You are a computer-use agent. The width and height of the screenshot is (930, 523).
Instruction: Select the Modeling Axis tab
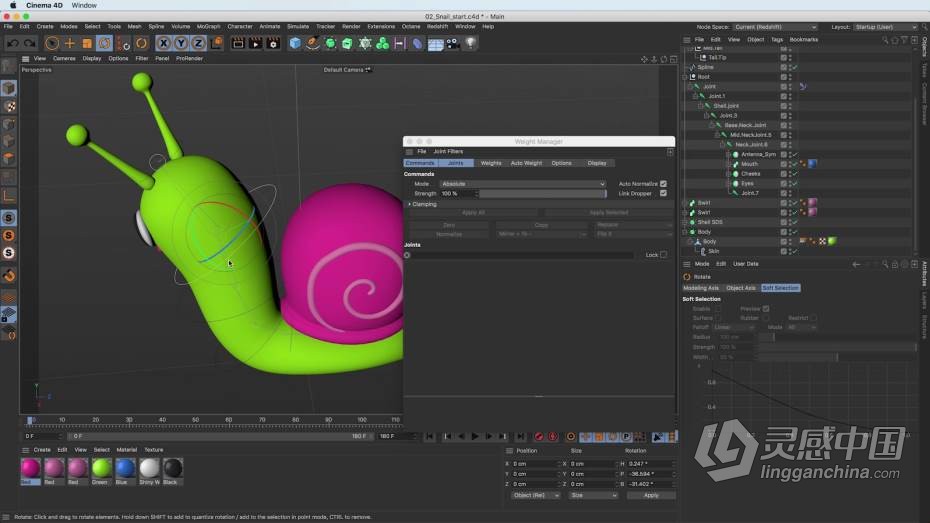click(700, 288)
